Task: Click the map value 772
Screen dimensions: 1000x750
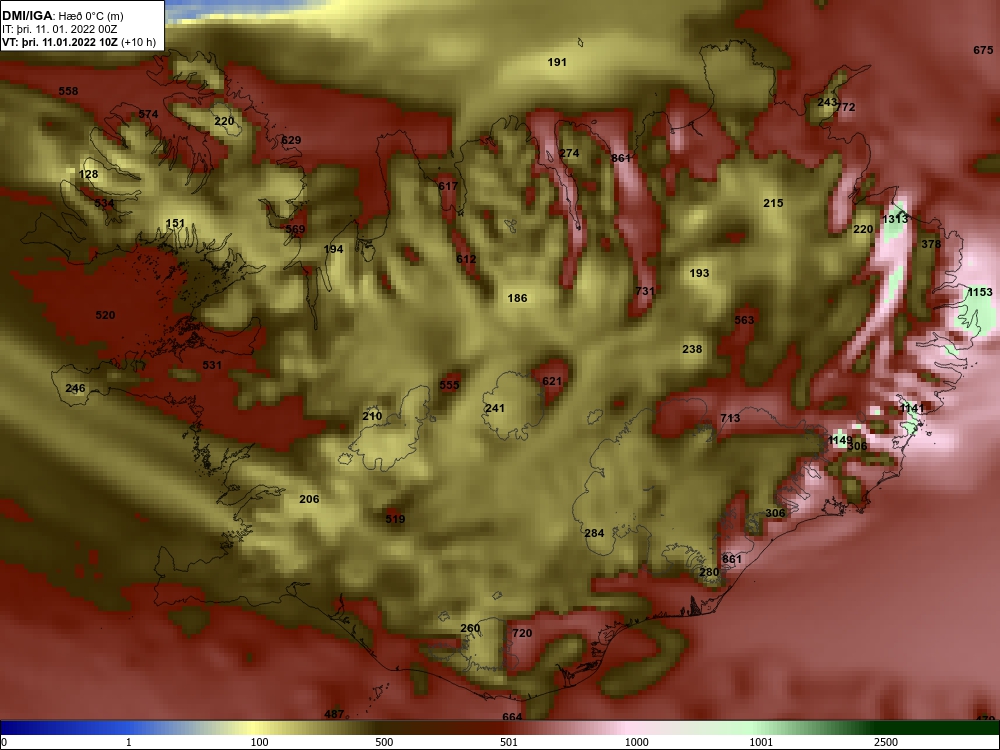Action: (x=846, y=107)
